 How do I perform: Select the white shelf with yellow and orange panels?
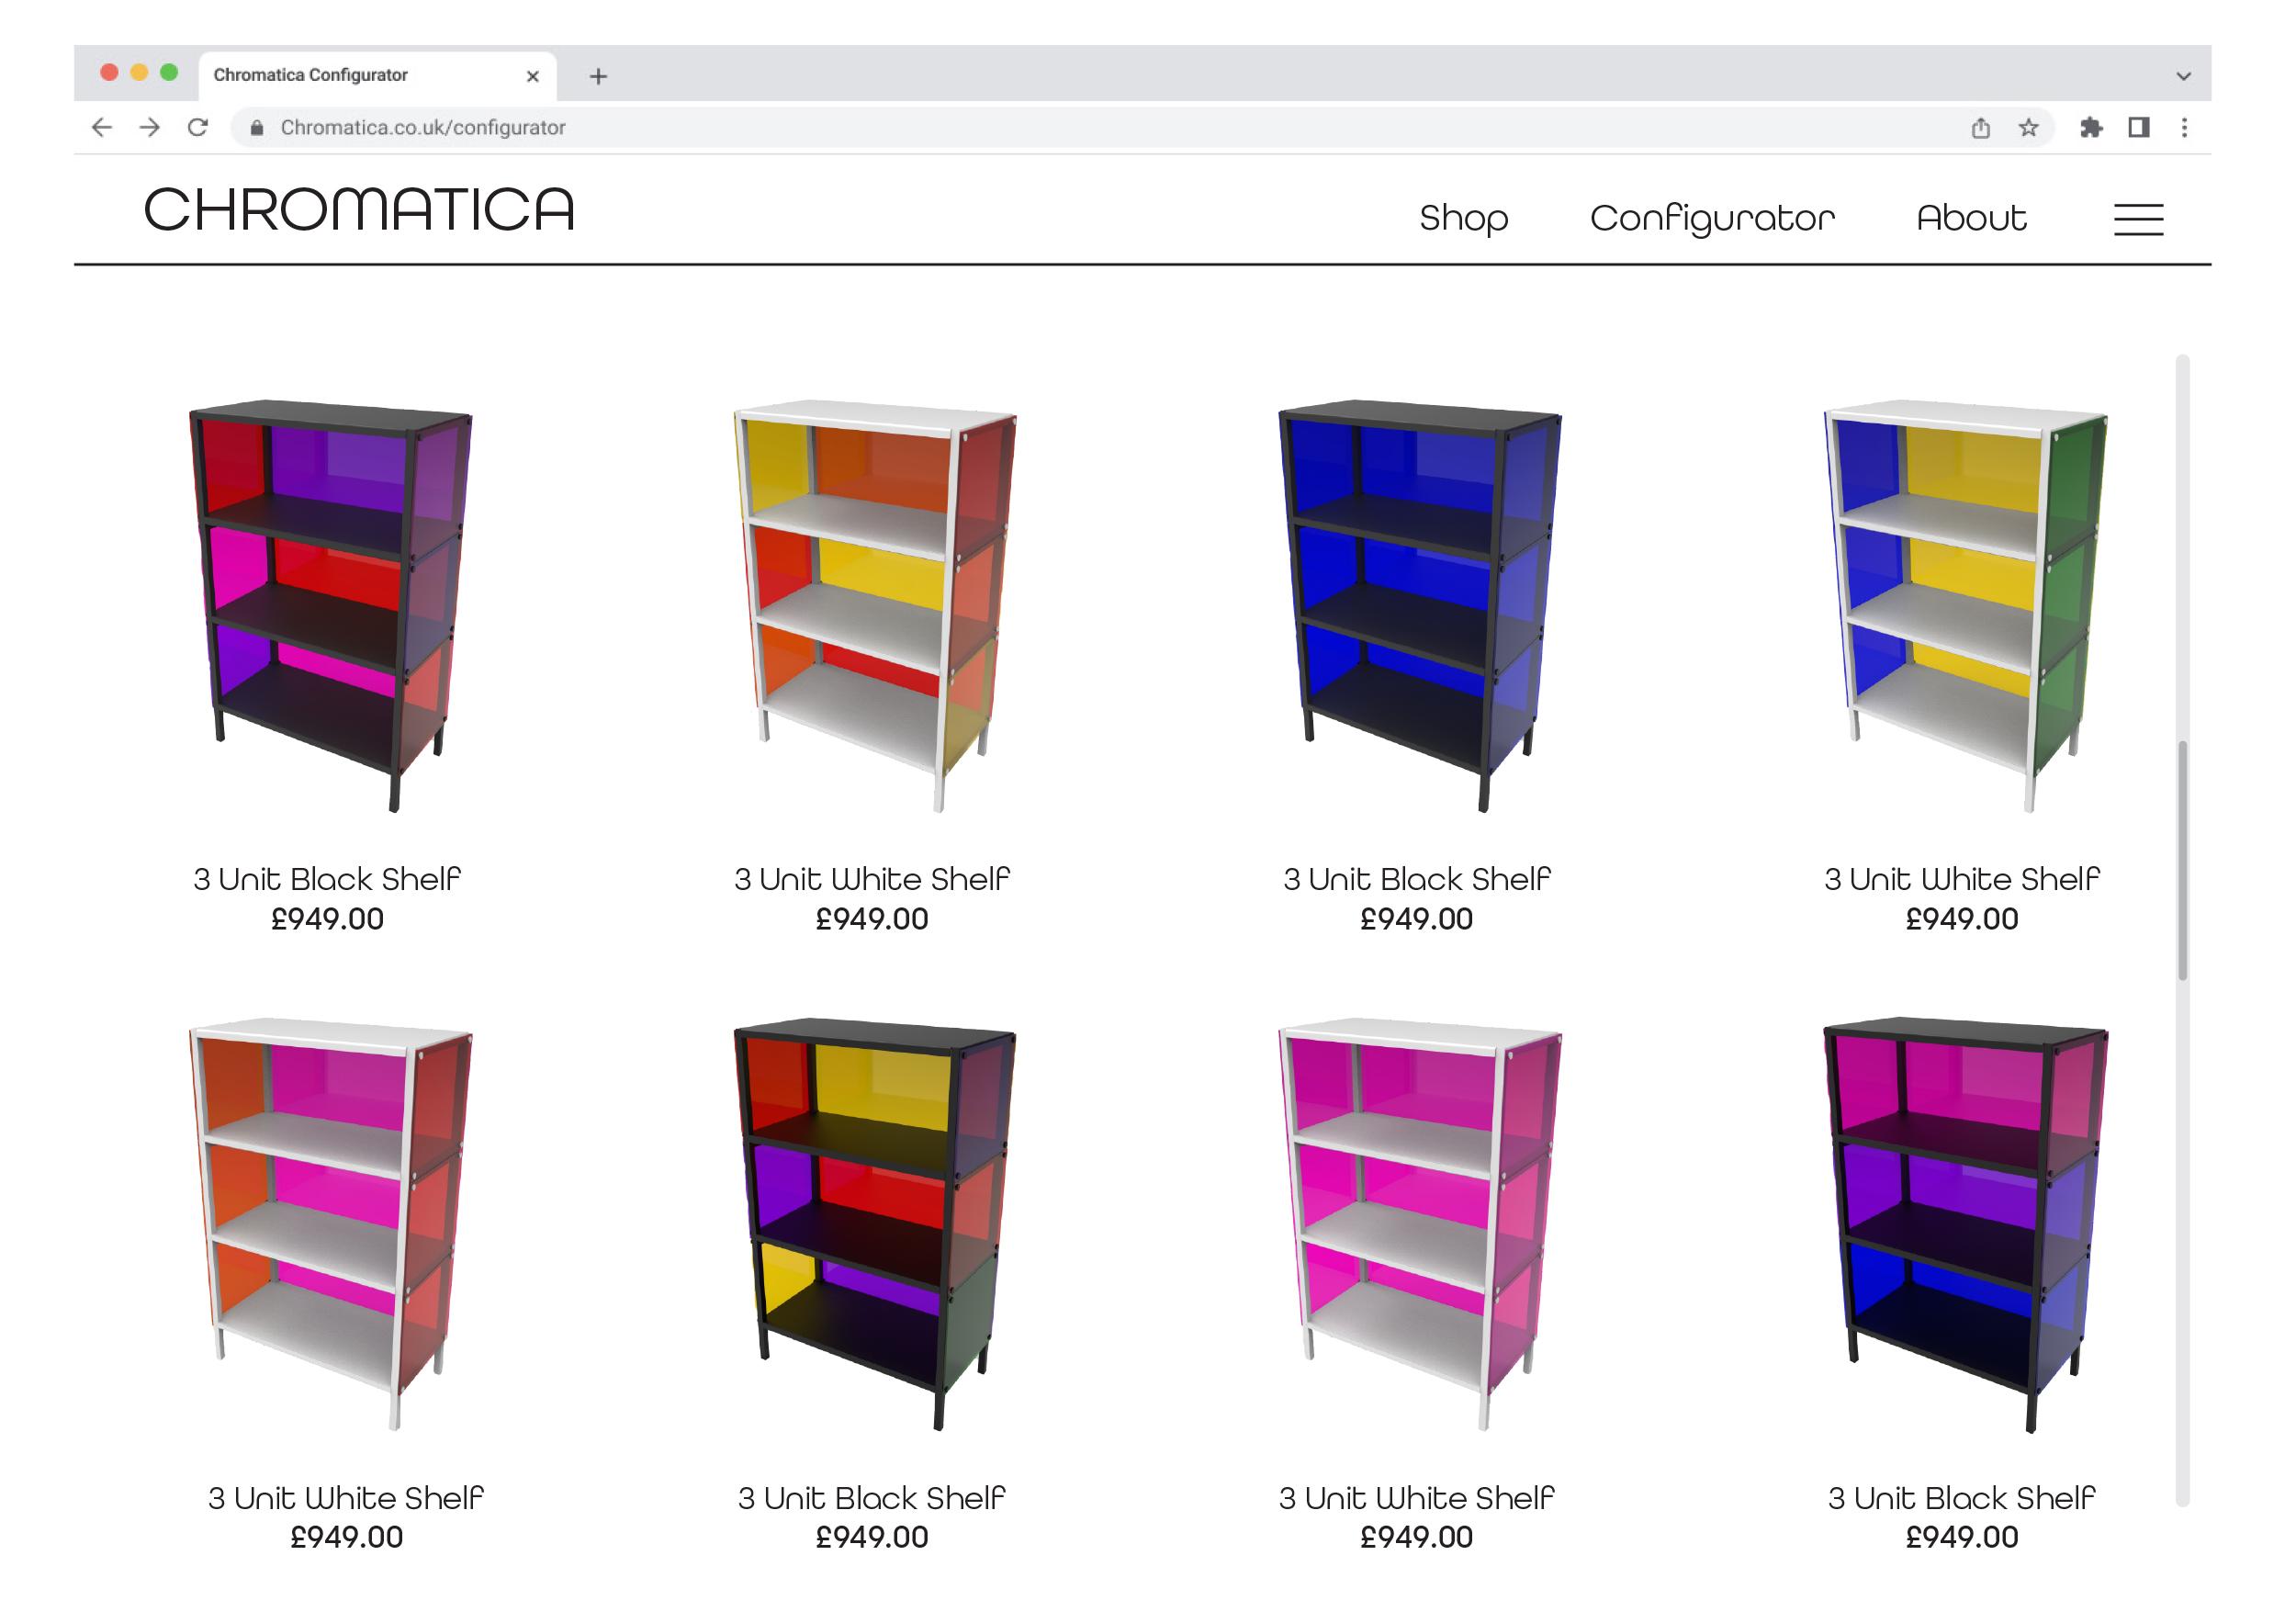(x=875, y=606)
